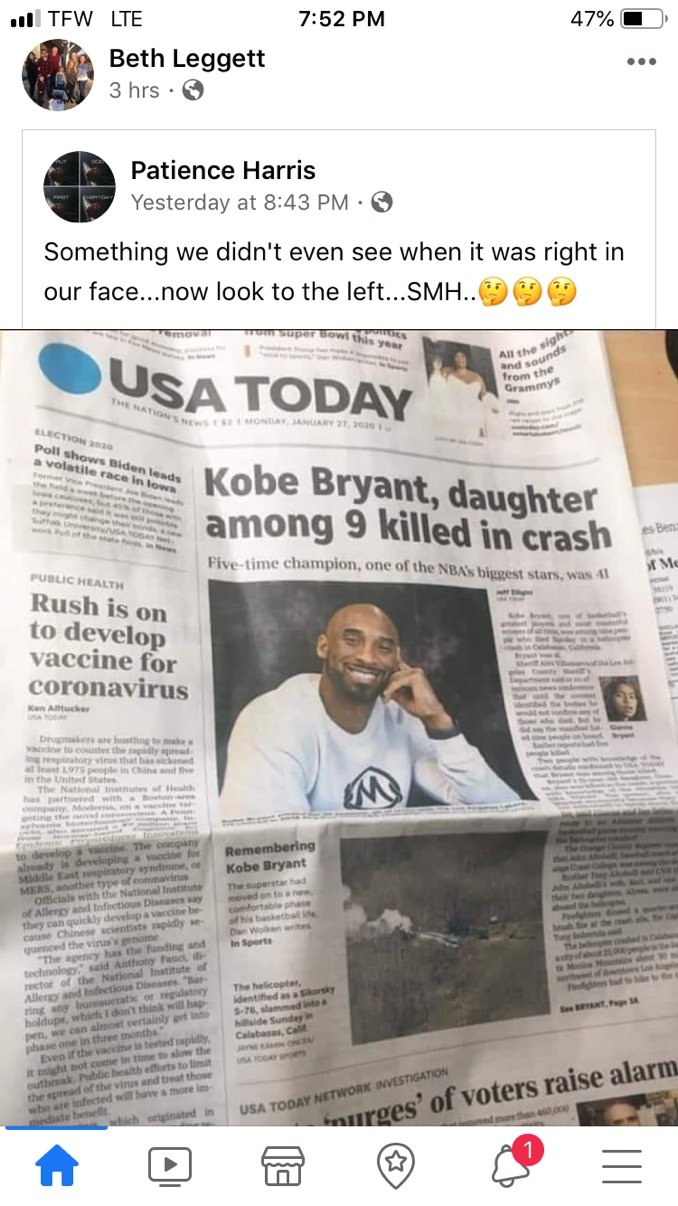This screenshot has height=1206, width=678.
Task: Open the Yesterday at 8:43 PM timestamp
Action: 240,202
